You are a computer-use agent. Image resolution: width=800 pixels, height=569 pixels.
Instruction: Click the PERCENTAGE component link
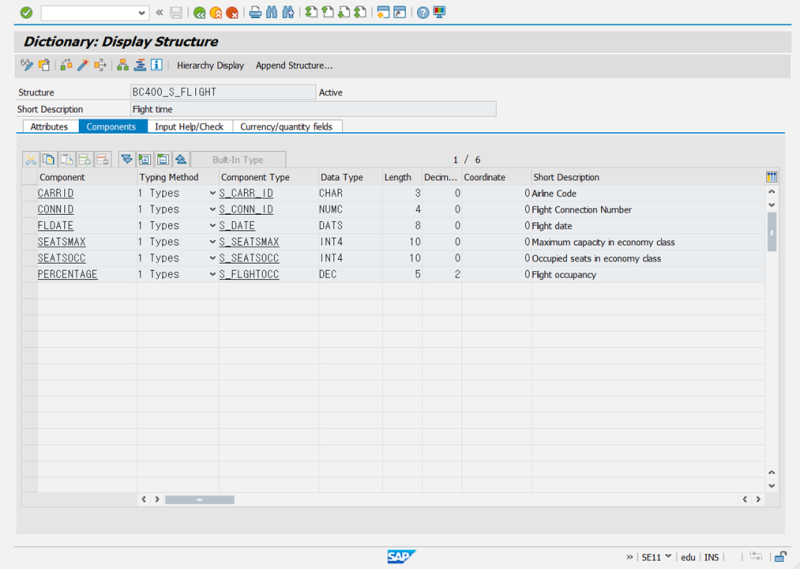67,274
